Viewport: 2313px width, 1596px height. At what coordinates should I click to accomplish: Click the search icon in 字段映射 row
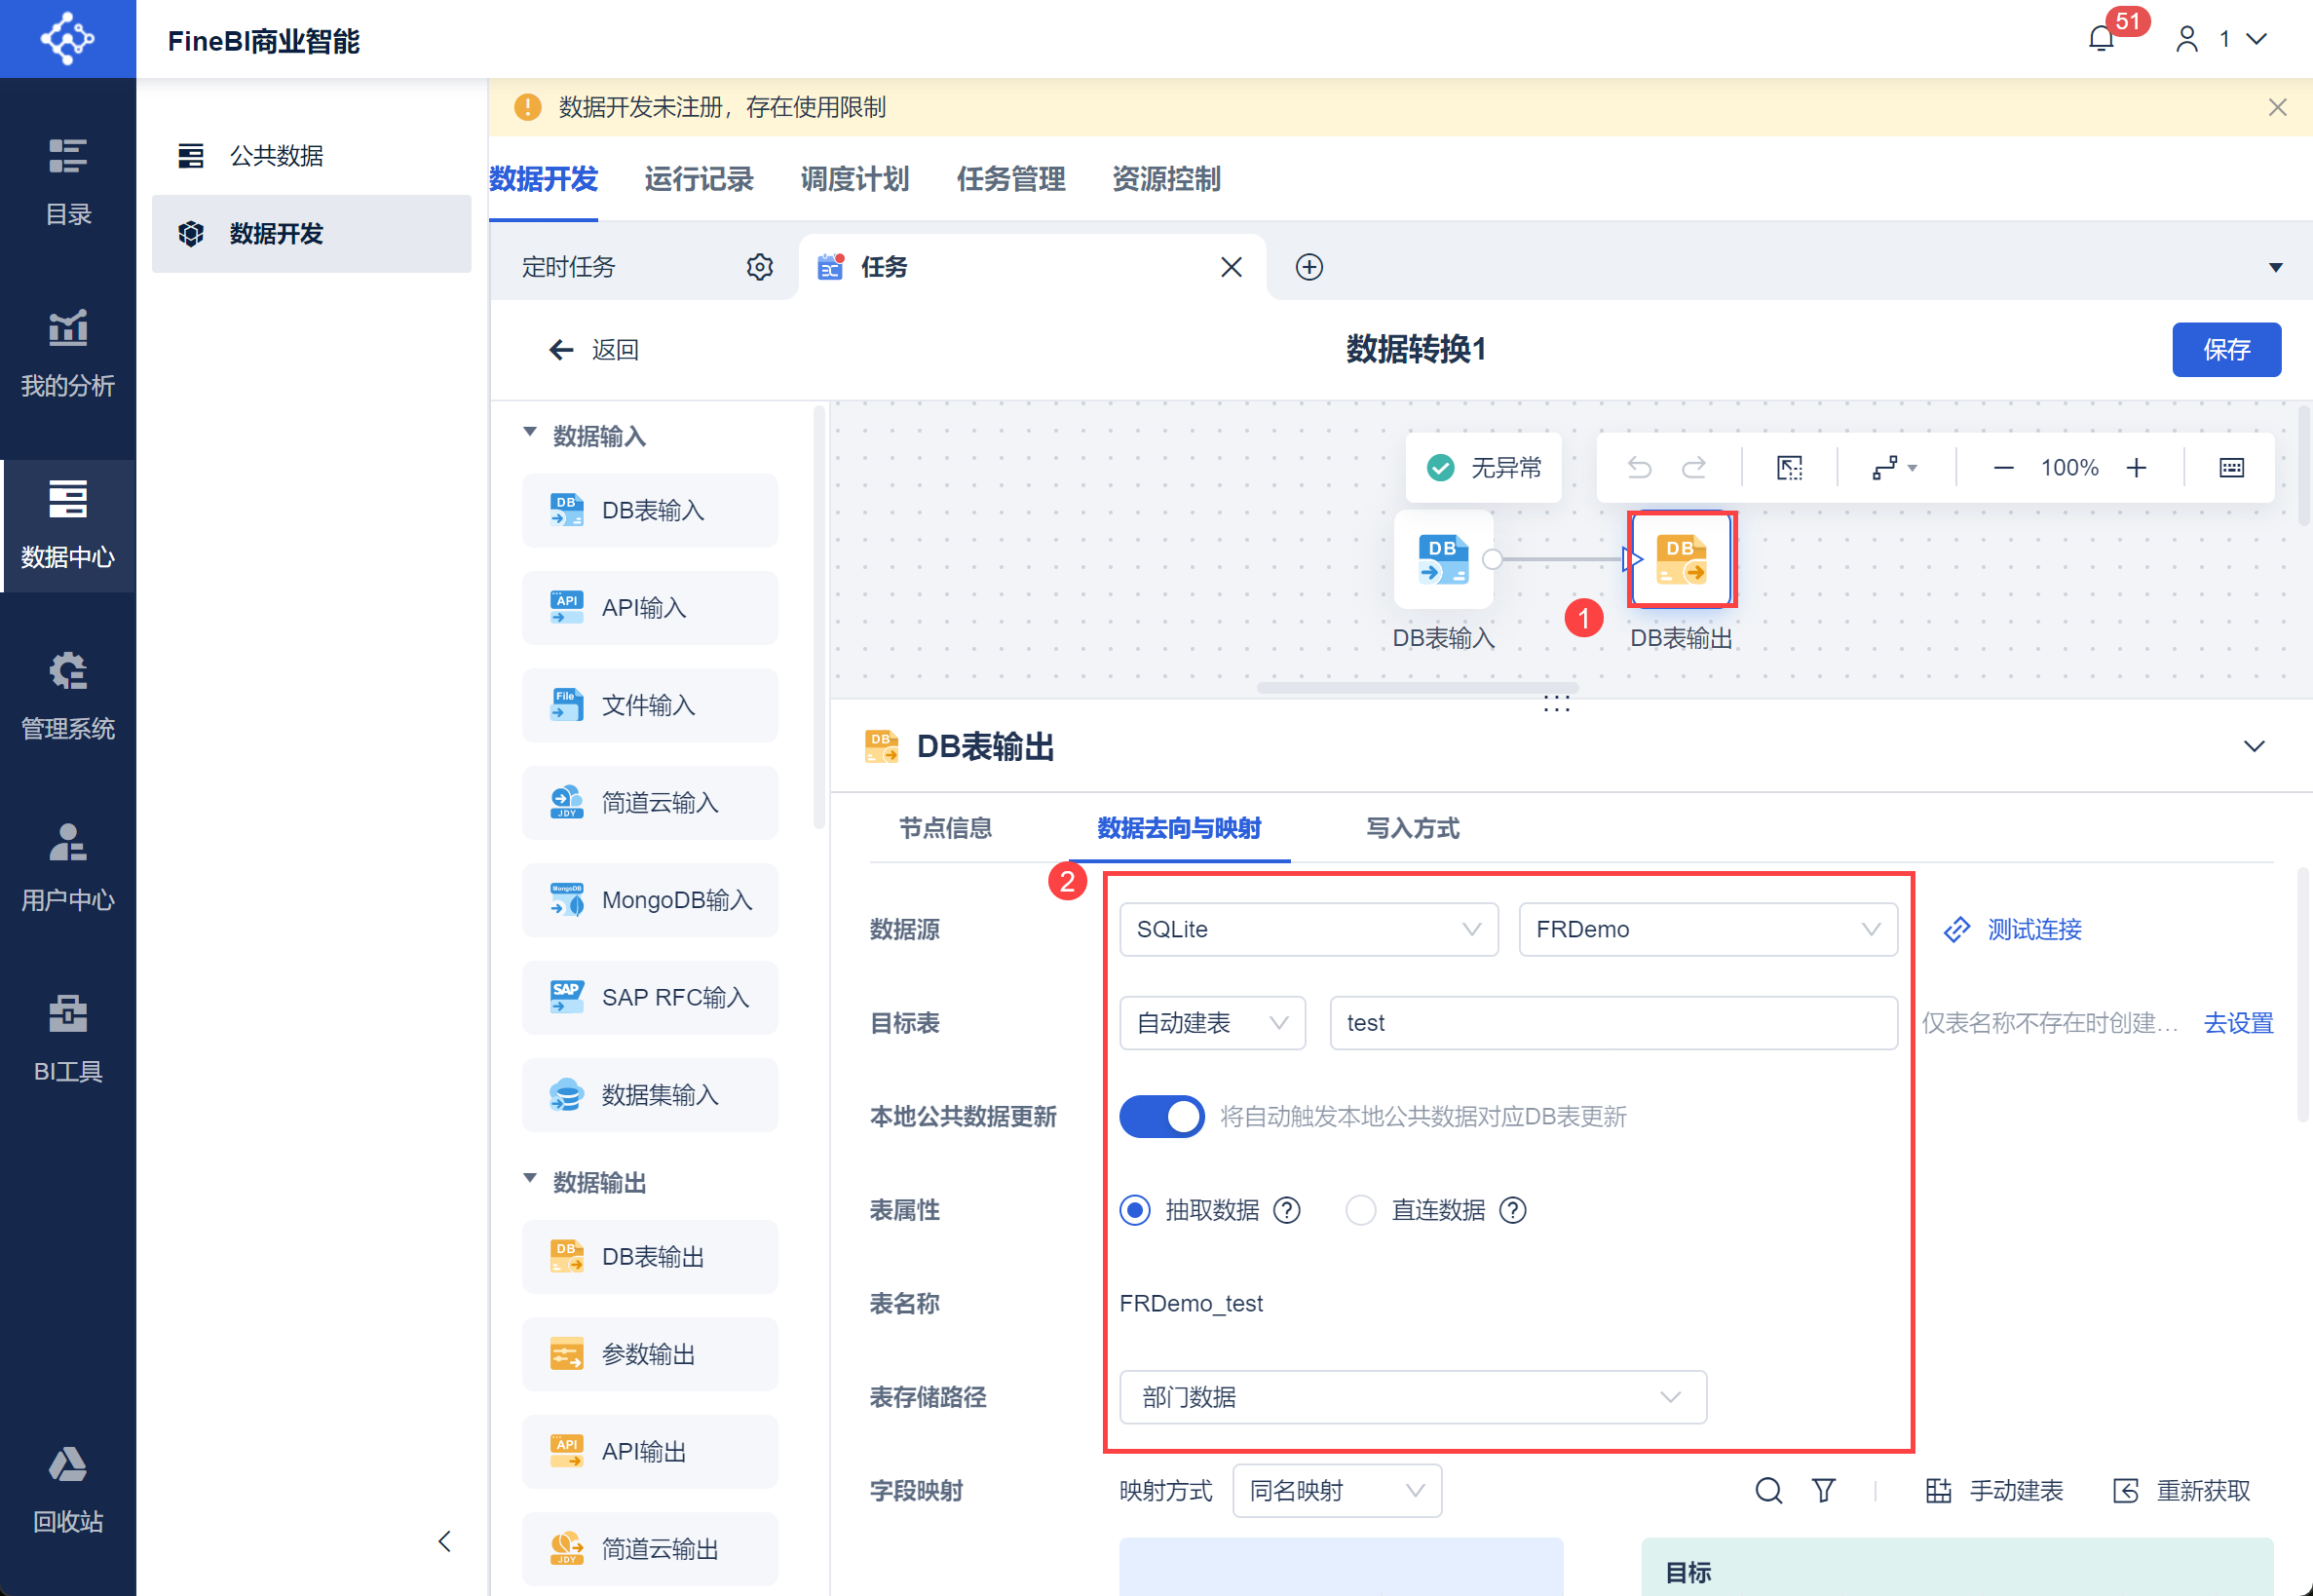tap(1768, 1490)
